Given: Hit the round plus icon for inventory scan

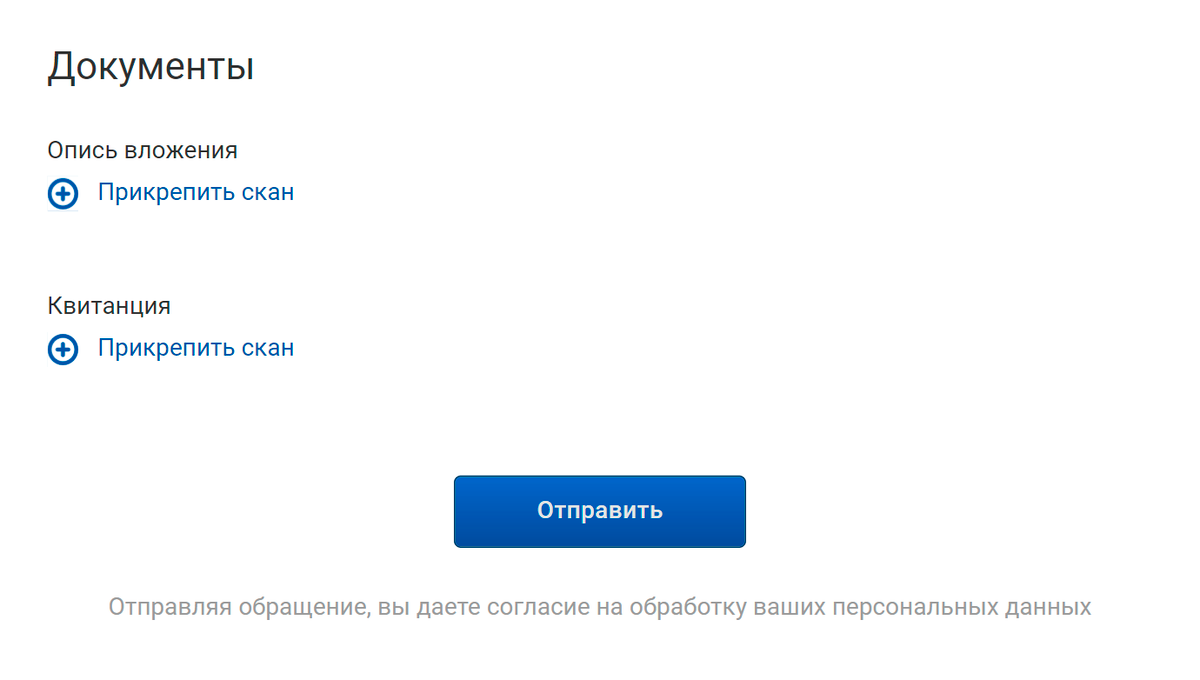Looking at the screenshot, I should pos(63,194).
